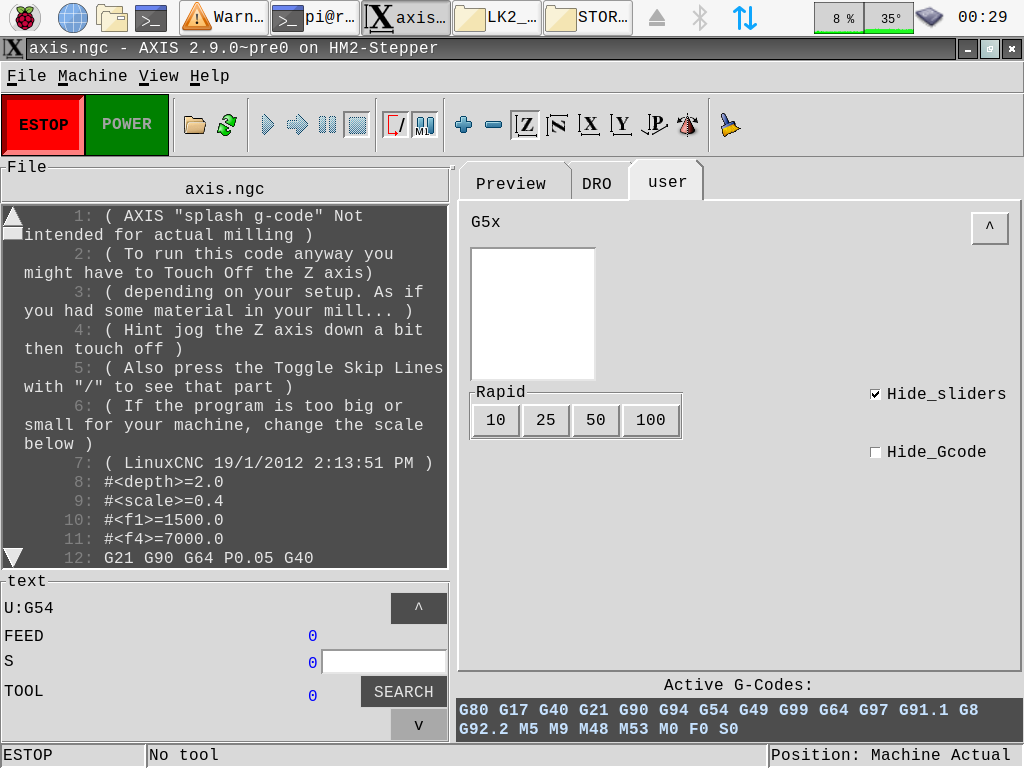
Task: Open the Help menu
Action: (x=209, y=76)
